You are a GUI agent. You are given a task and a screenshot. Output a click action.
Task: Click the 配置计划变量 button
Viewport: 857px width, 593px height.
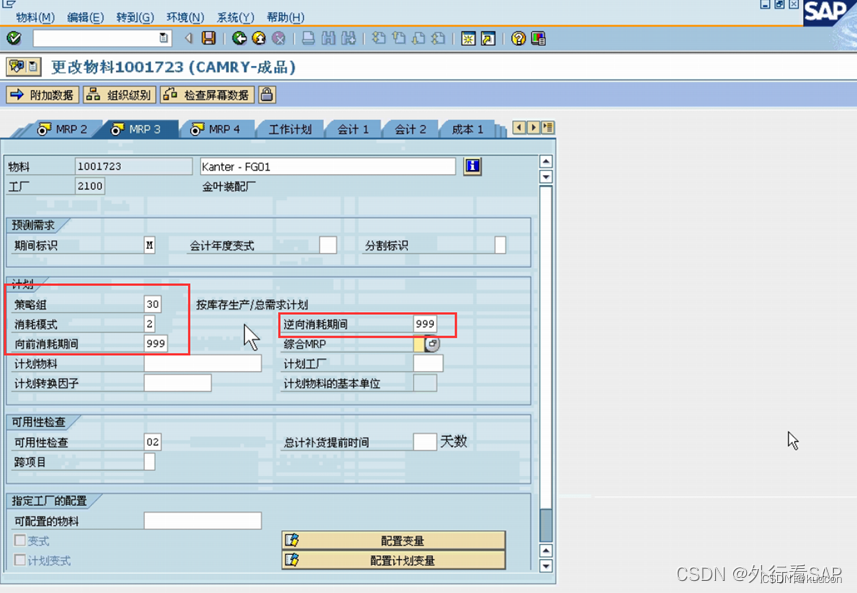(x=394, y=560)
